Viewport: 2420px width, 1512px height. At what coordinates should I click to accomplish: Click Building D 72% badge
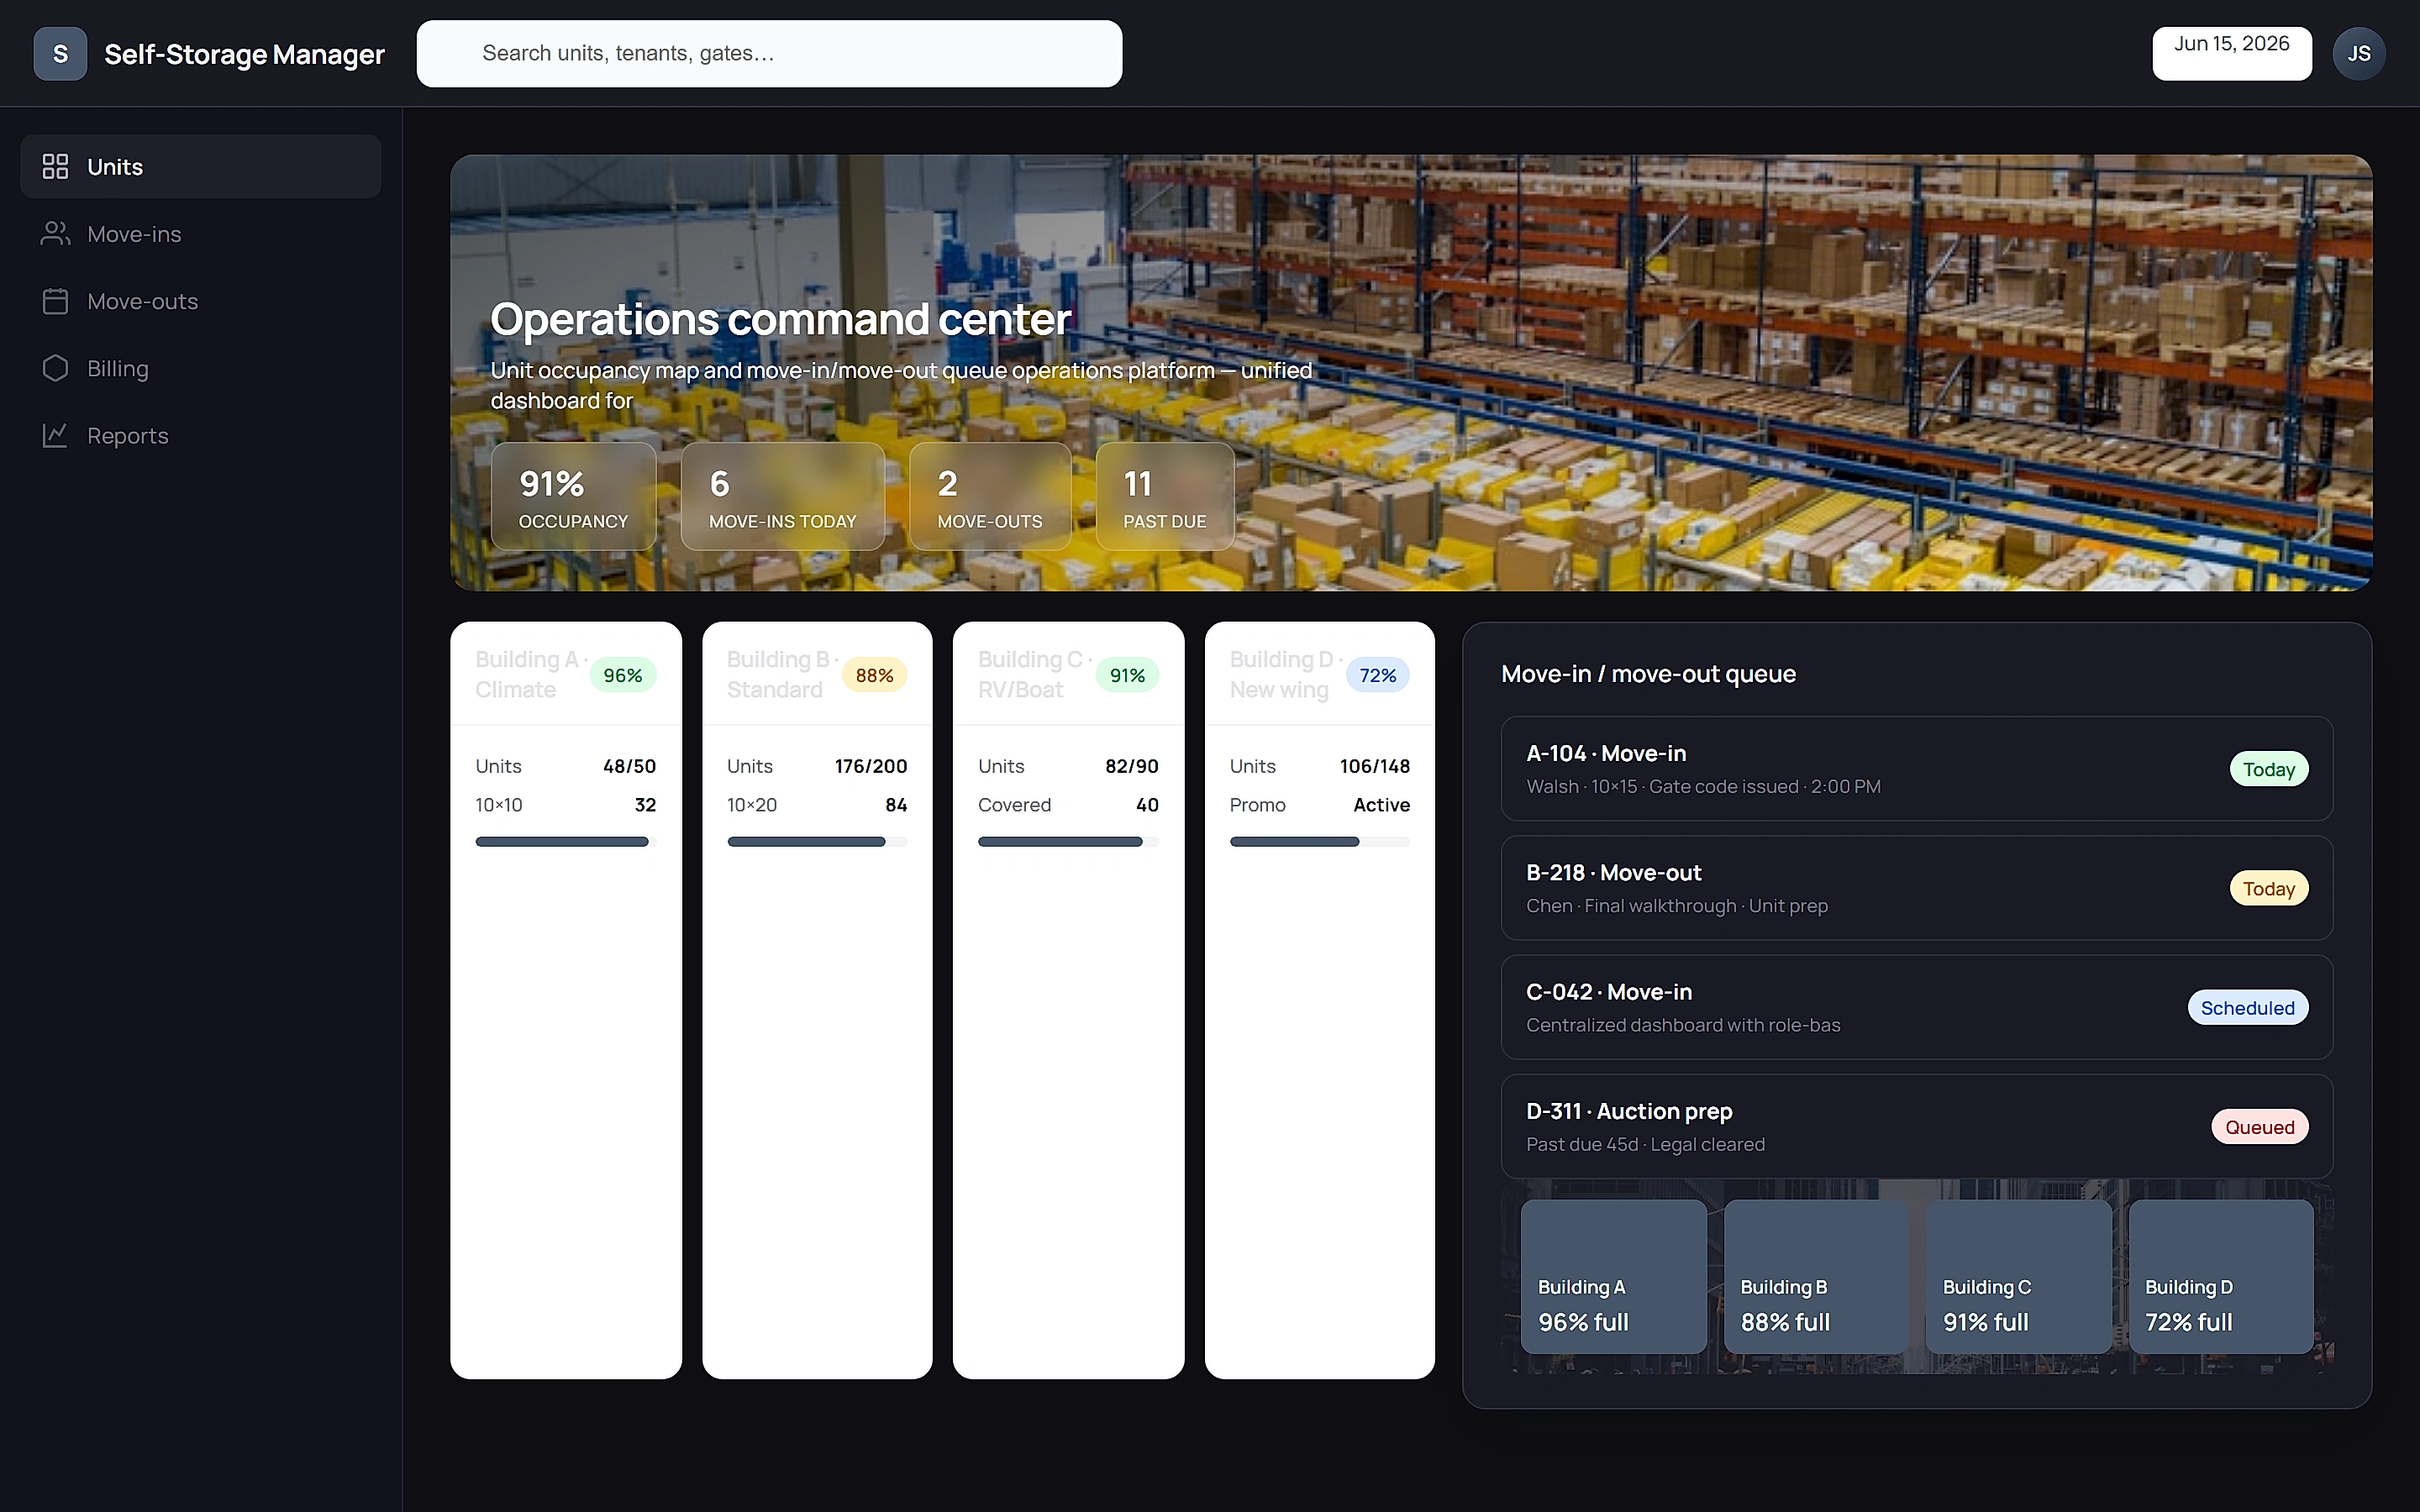point(1378,675)
